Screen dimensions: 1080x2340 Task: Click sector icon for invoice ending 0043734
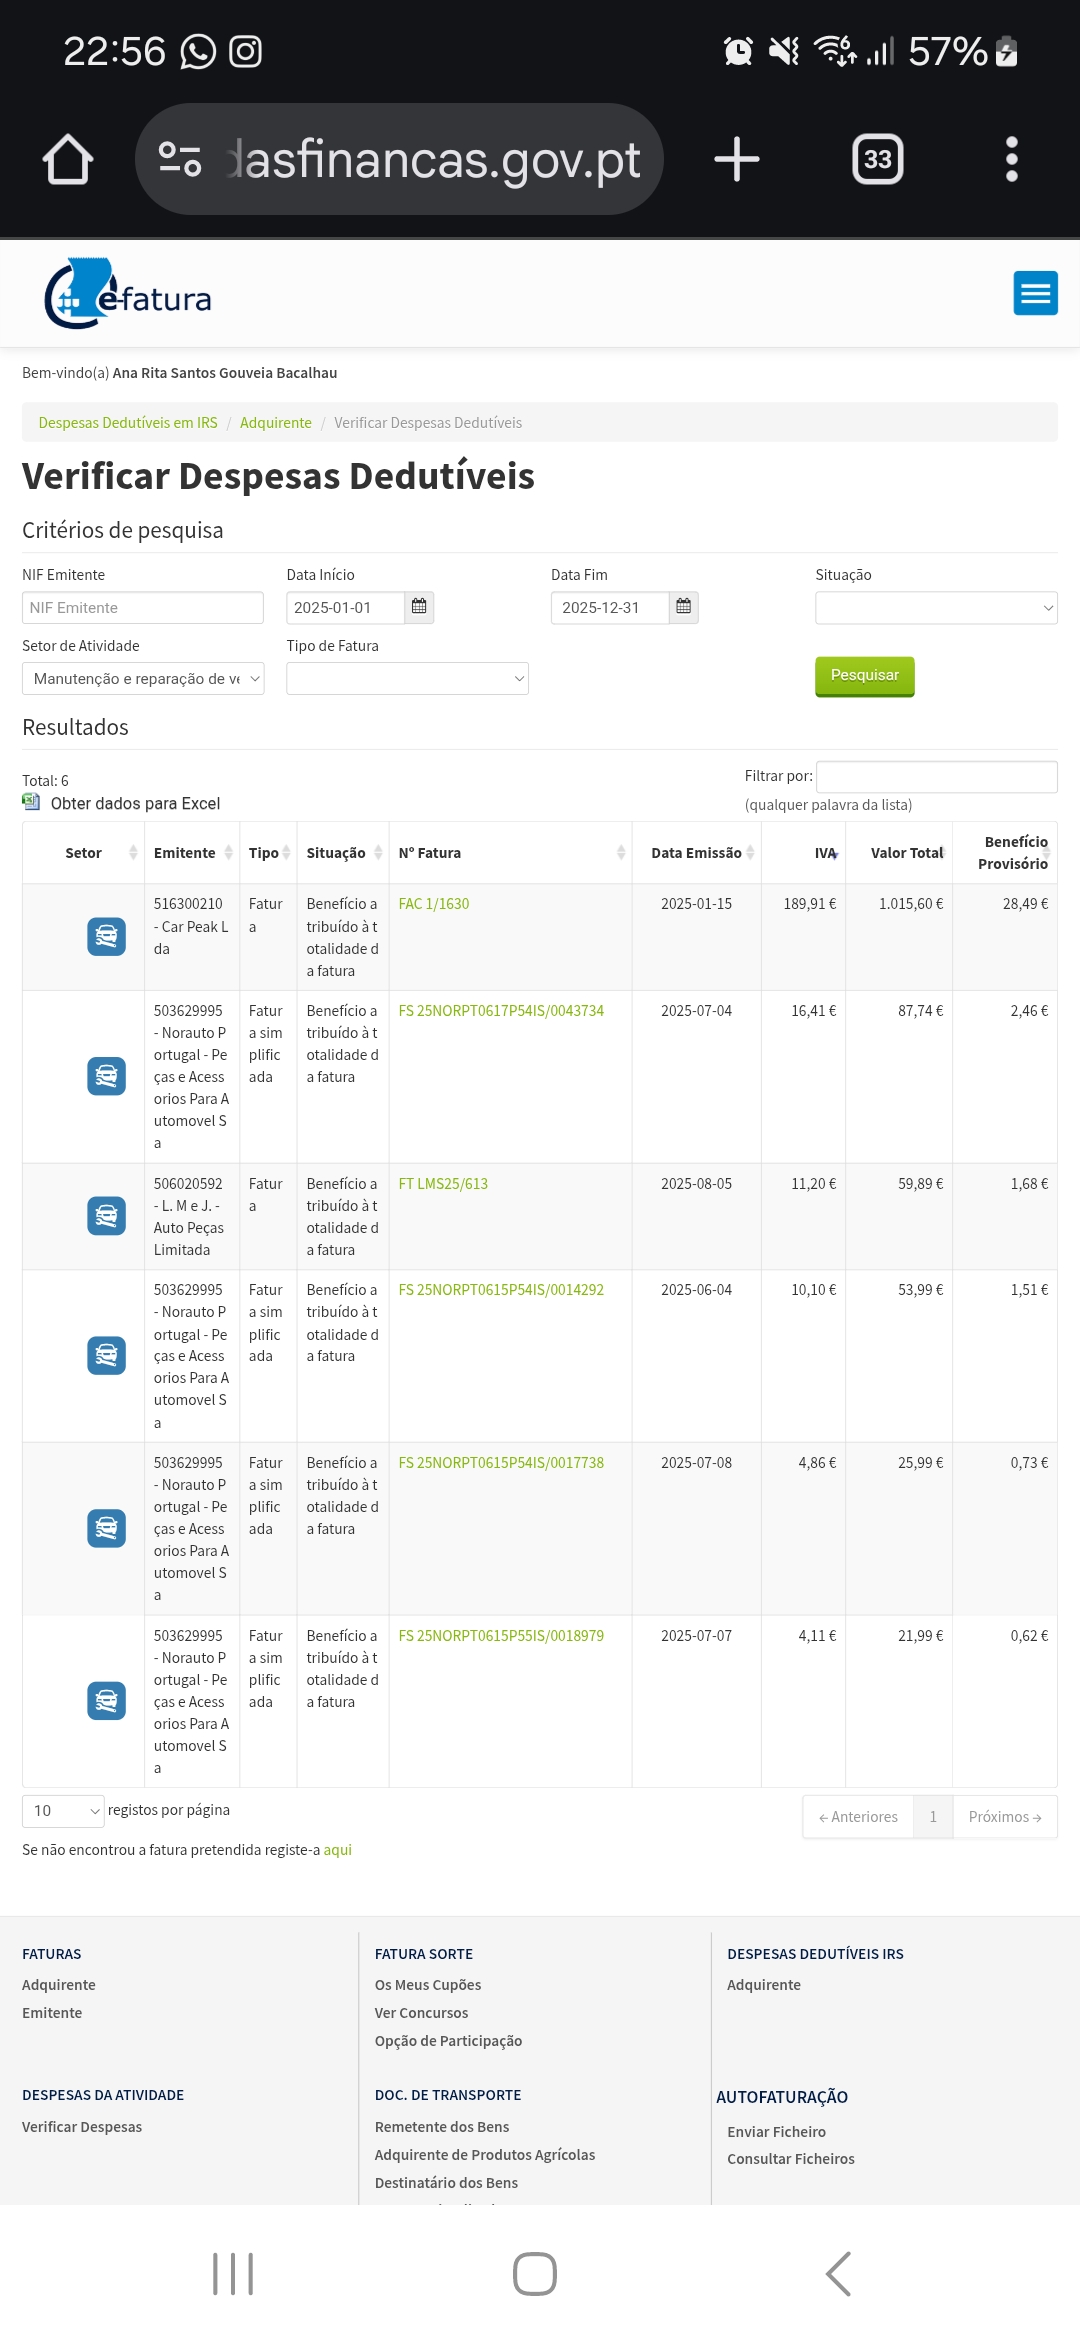coord(106,1076)
